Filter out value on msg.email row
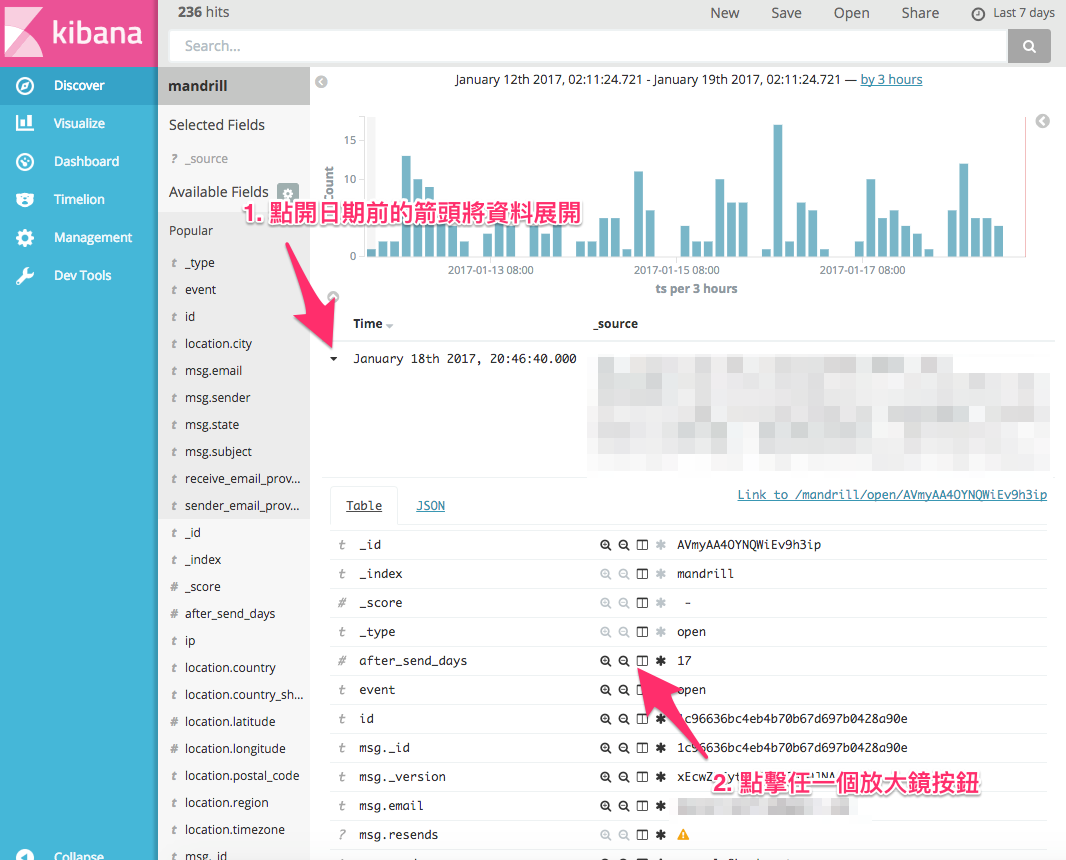Image resolution: width=1066 pixels, height=860 pixels. pos(623,806)
